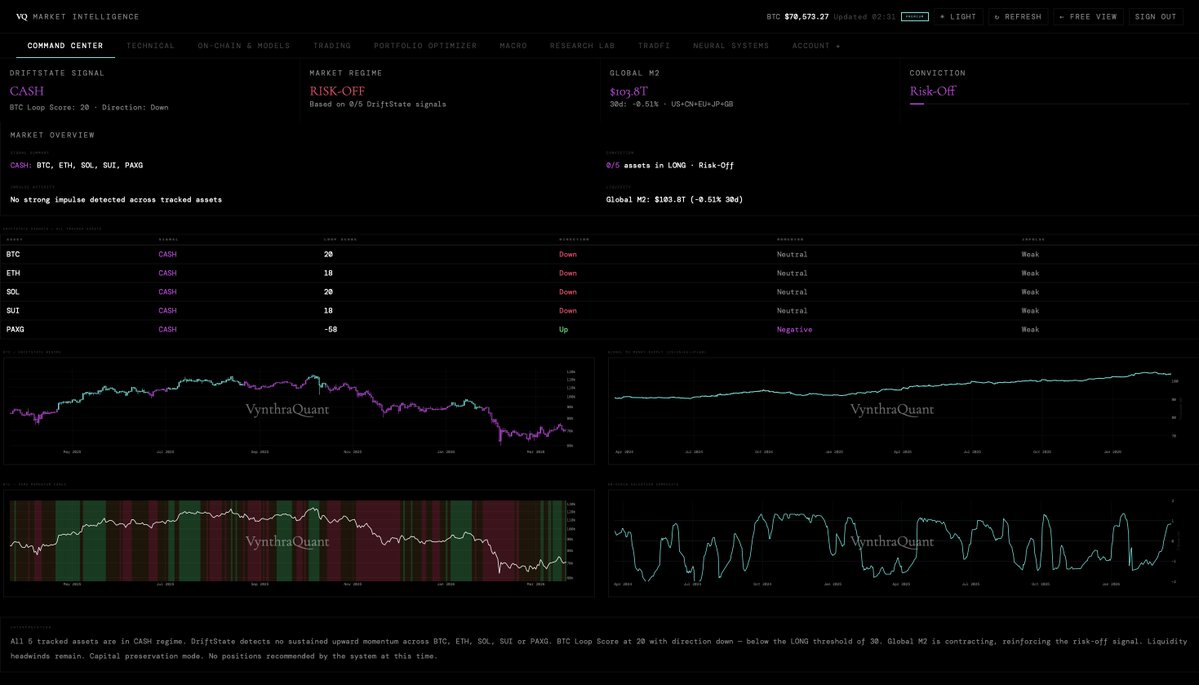Click the BTC Down direction cell

coord(567,254)
